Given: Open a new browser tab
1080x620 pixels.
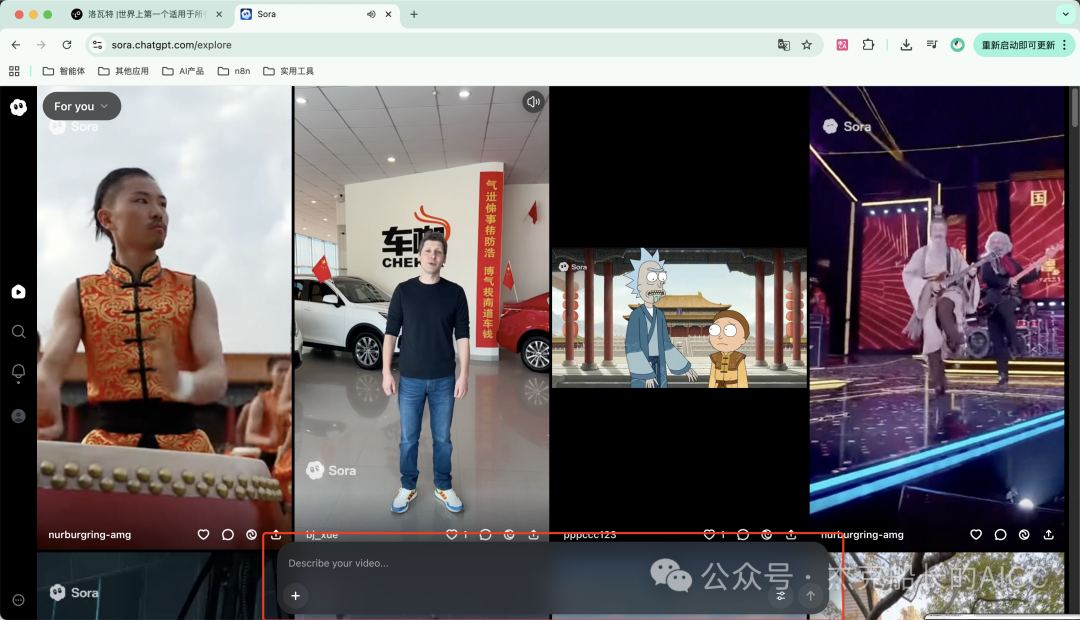Looking at the screenshot, I should (414, 14).
